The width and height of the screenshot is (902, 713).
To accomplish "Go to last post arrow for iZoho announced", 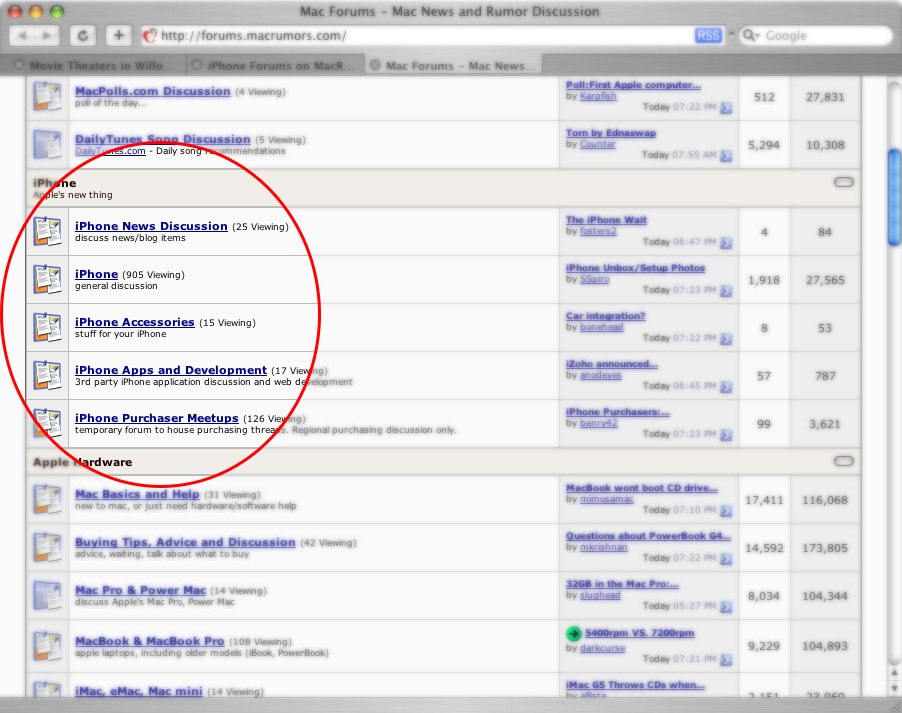I will 726,387.
